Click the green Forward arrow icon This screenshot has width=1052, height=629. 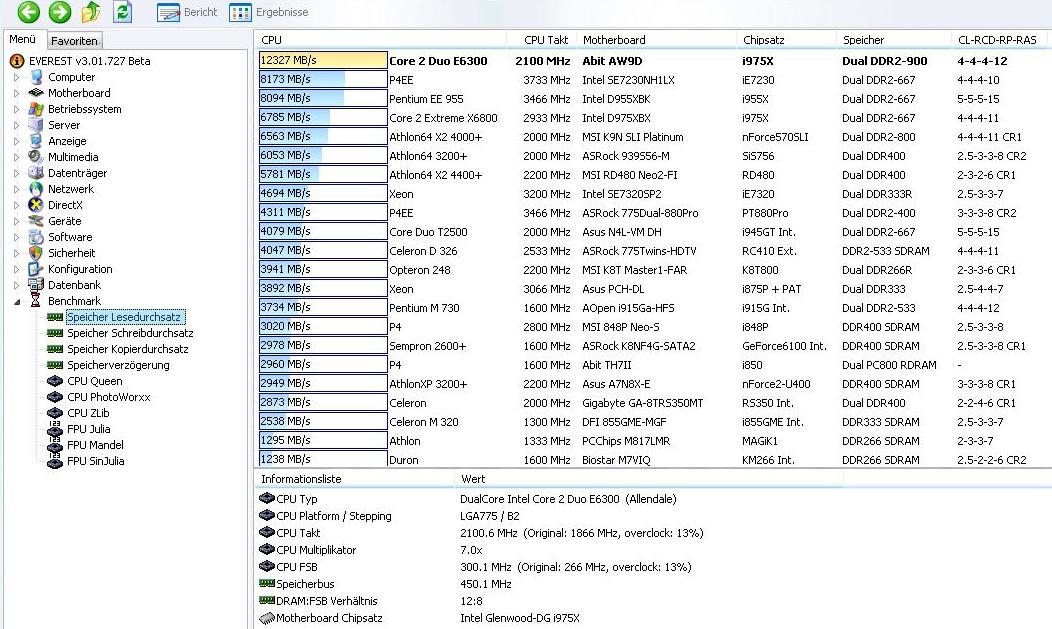pos(59,11)
